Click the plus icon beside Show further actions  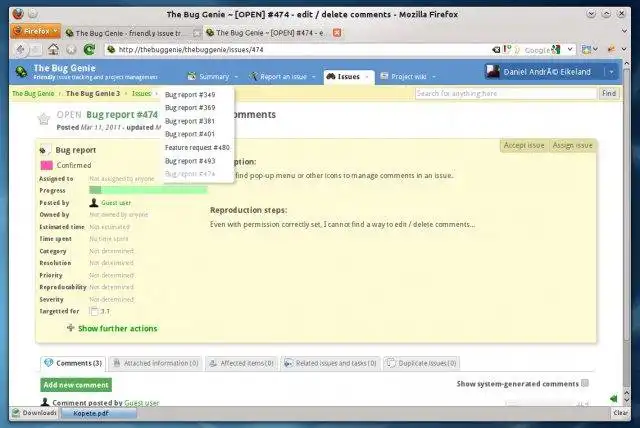[71, 328]
